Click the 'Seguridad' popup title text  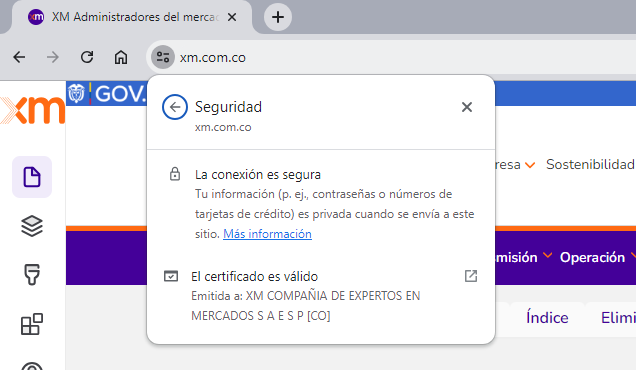(228, 107)
